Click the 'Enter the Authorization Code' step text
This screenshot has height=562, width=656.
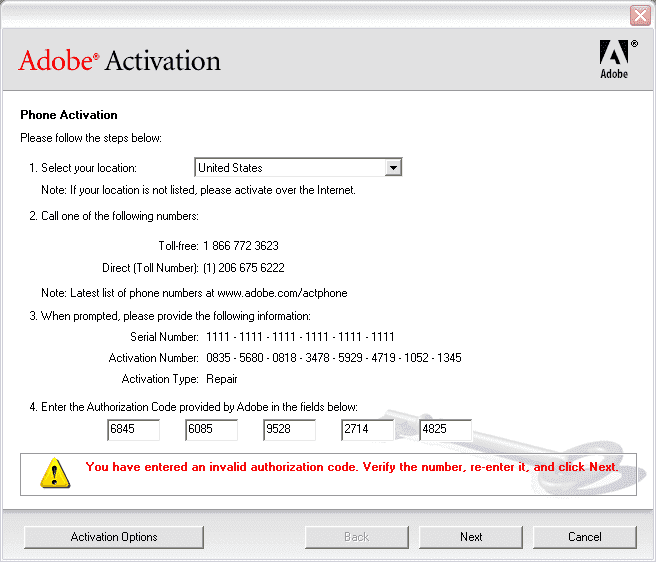193,407
